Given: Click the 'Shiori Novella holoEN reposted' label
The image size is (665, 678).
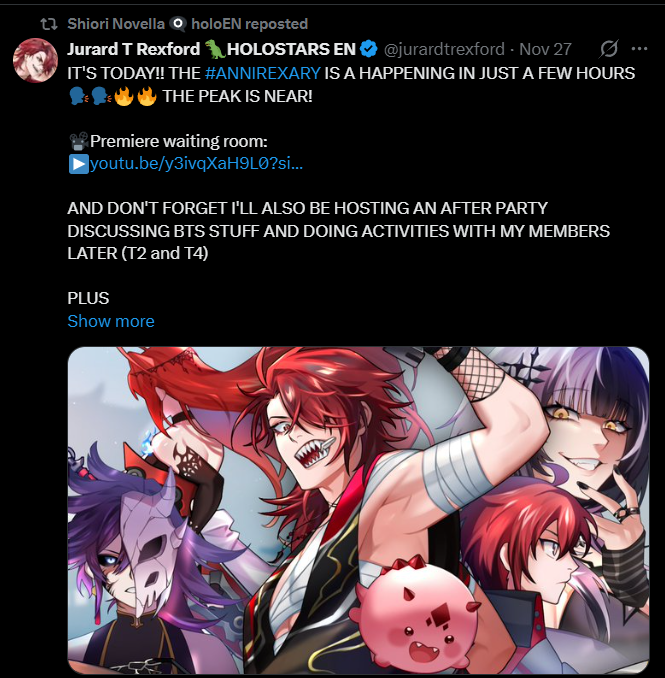Looking at the screenshot, I should point(188,24).
